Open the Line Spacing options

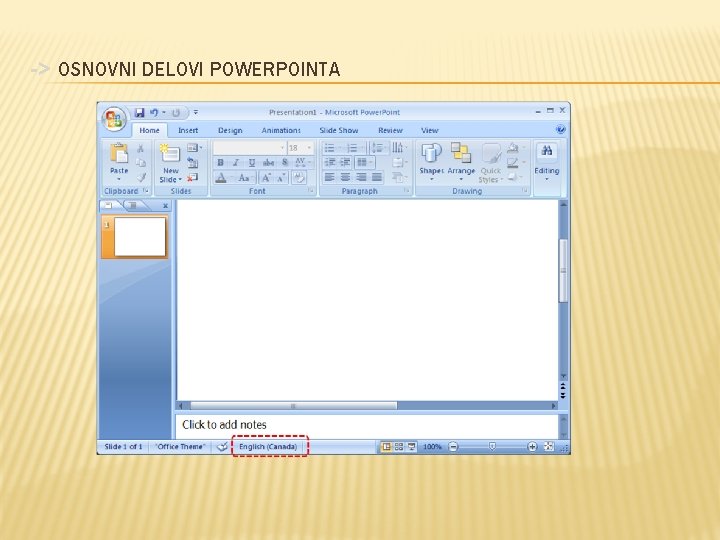tap(378, 148)
